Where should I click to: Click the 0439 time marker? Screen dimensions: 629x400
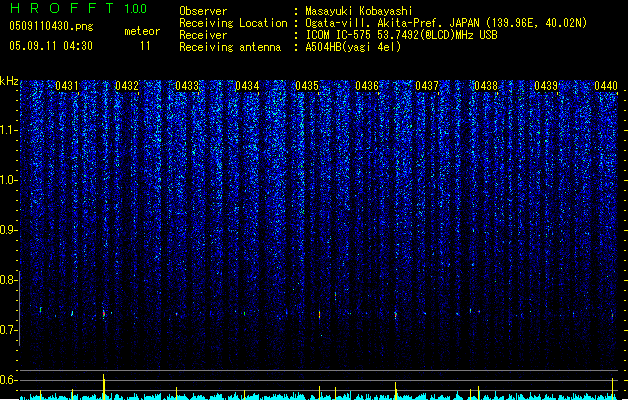tap(546, 86)
